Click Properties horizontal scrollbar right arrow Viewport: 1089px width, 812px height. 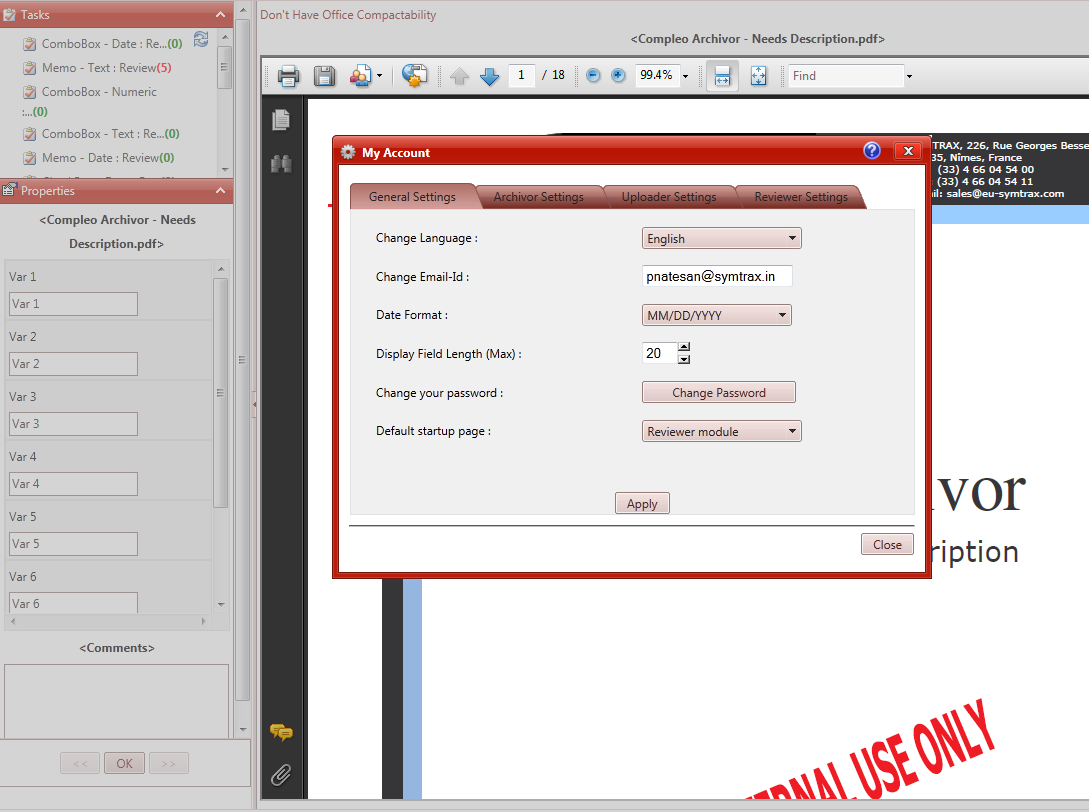click(203, 621)
